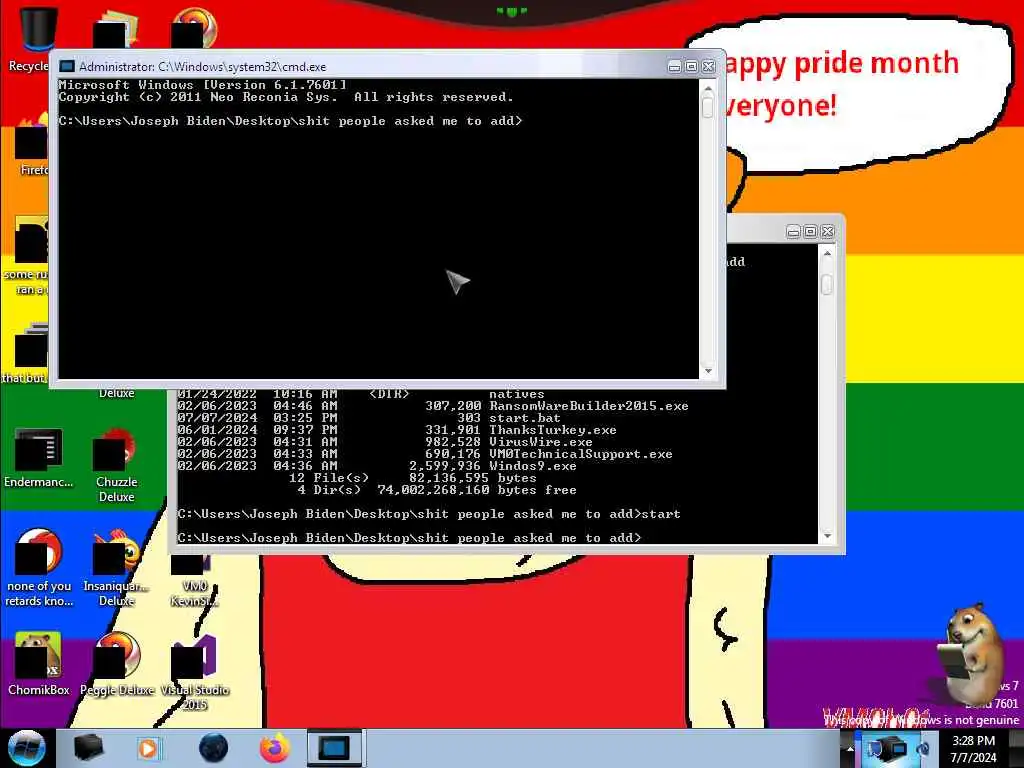Click the last prompt in background cmd
Screen dimensions: 1024x768
click(409, 538)
